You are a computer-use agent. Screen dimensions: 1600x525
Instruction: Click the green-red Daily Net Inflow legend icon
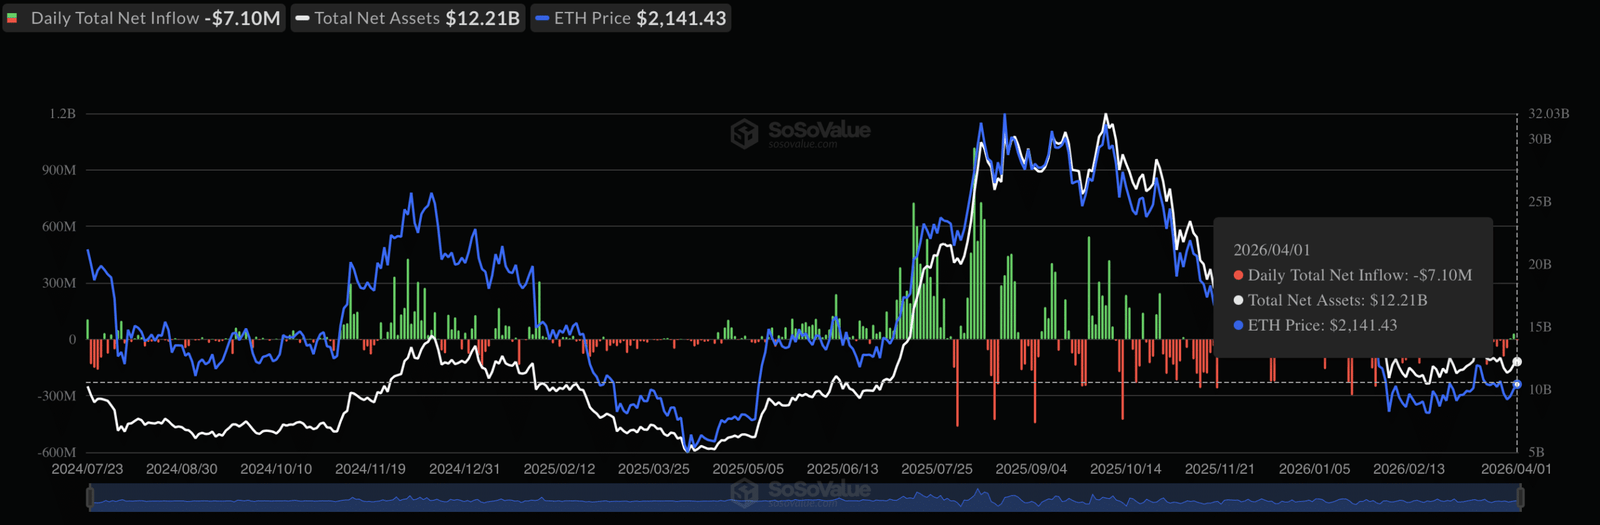click(x=12, y=18)
